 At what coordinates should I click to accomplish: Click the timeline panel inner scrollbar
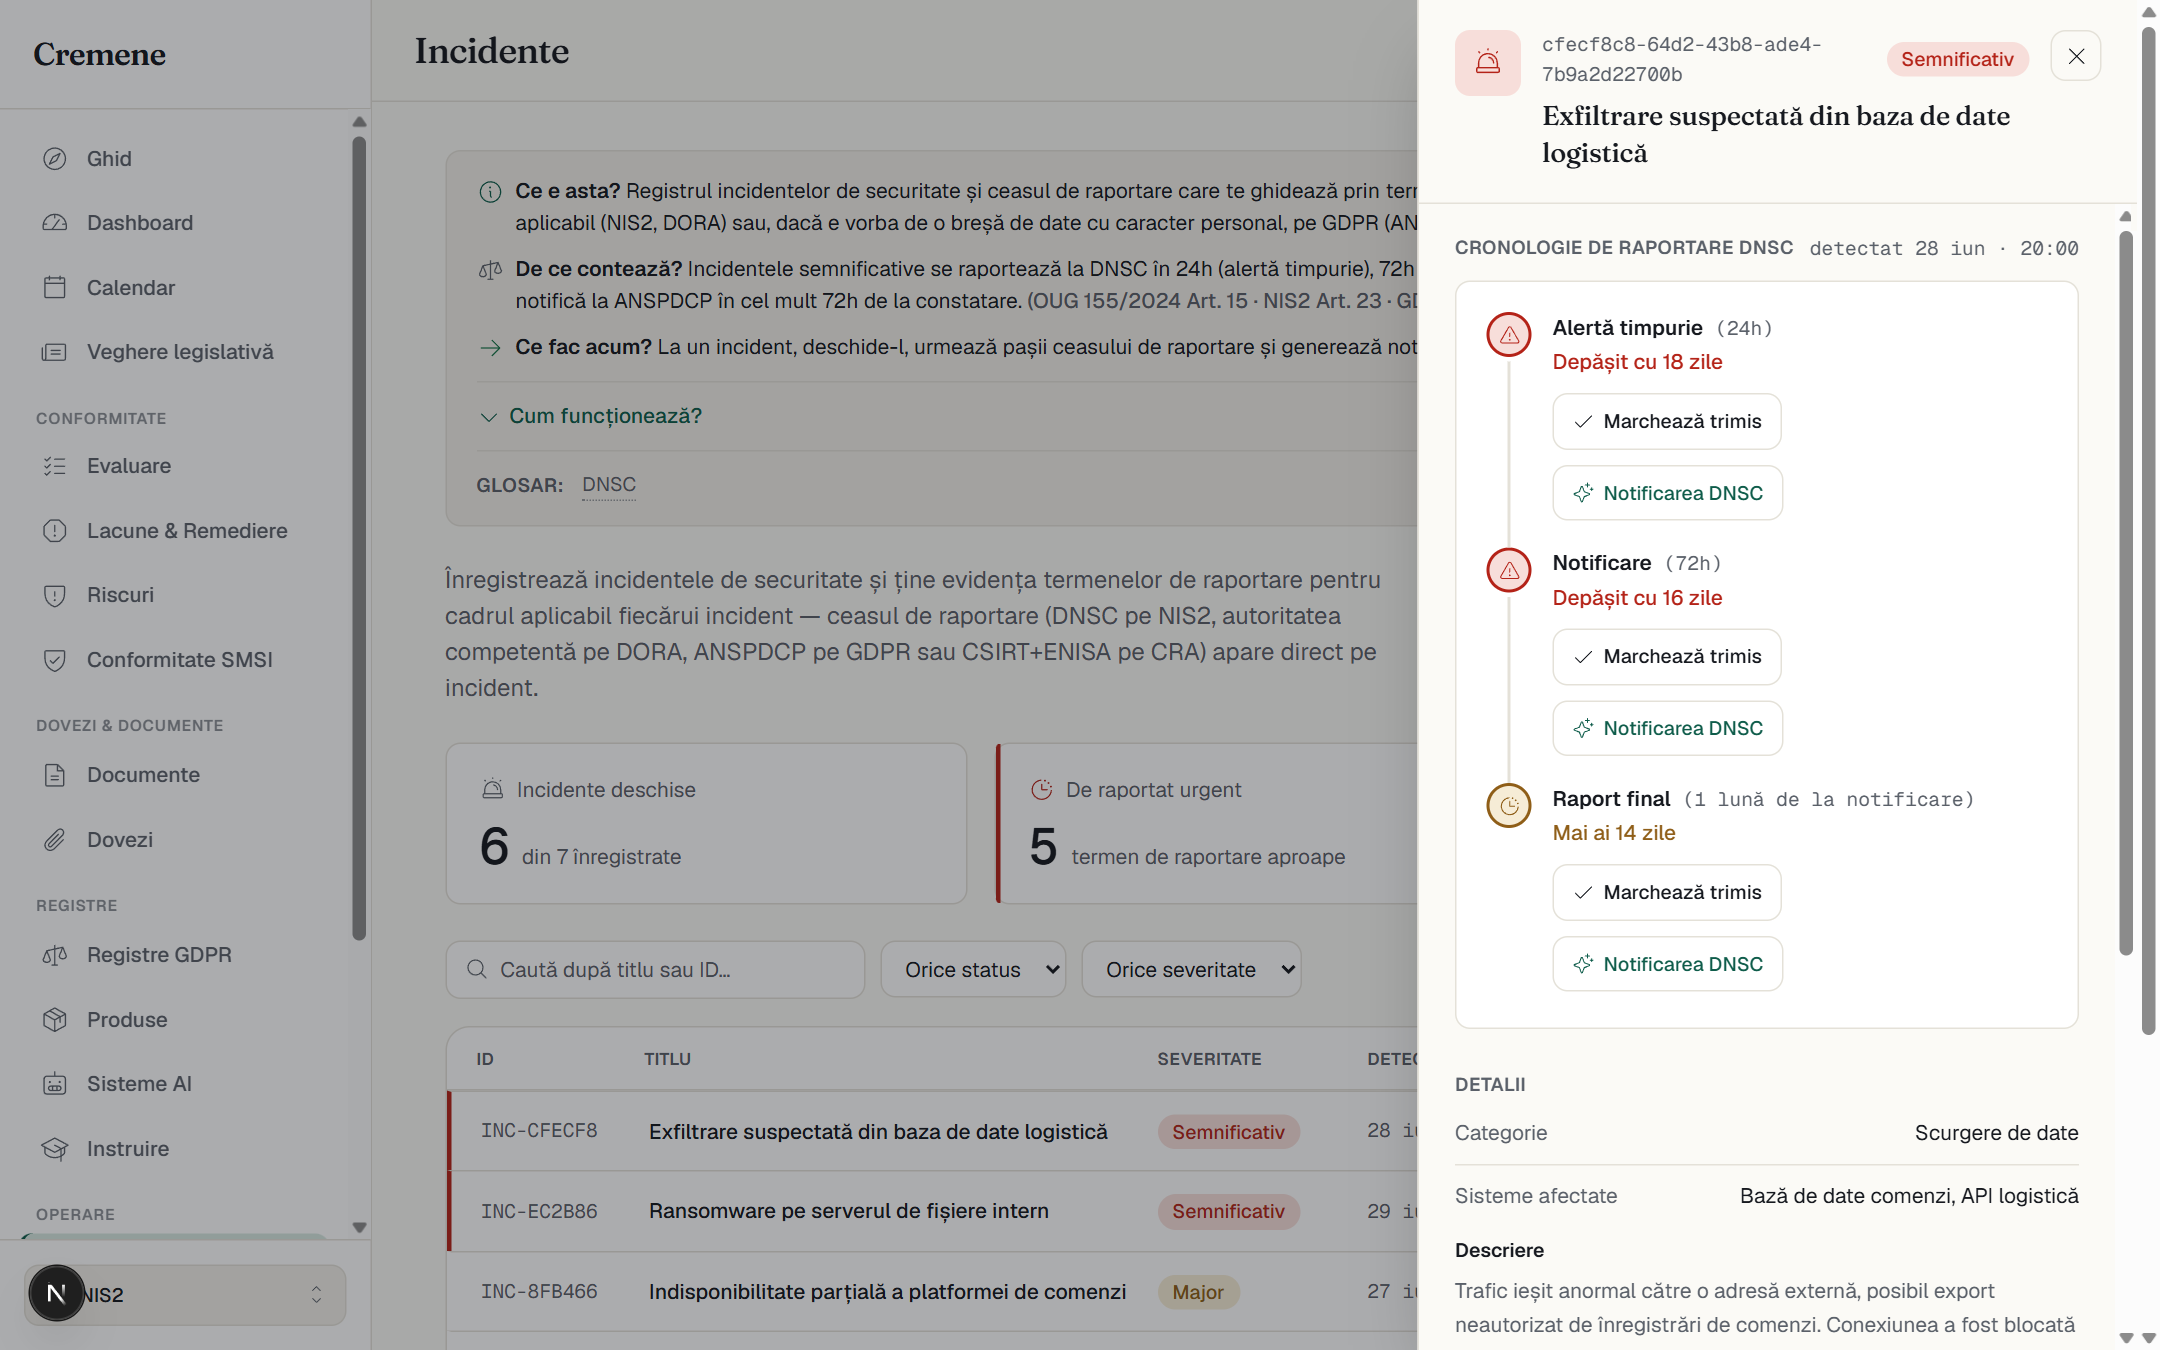(2126, 593)
